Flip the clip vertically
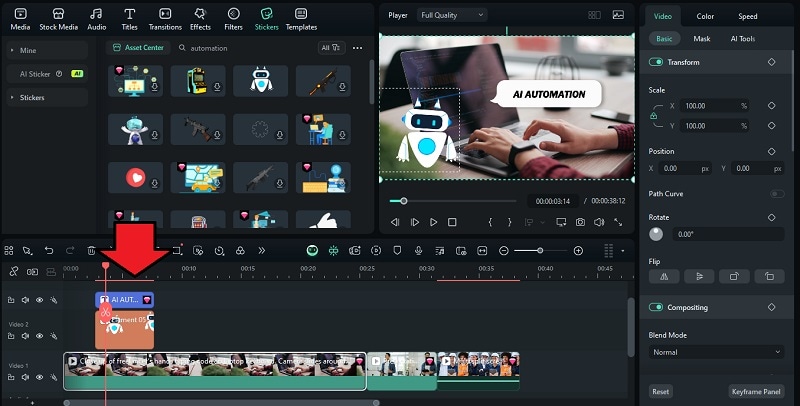The height and width of the screenshot is (406, 800). click(699, 276)
